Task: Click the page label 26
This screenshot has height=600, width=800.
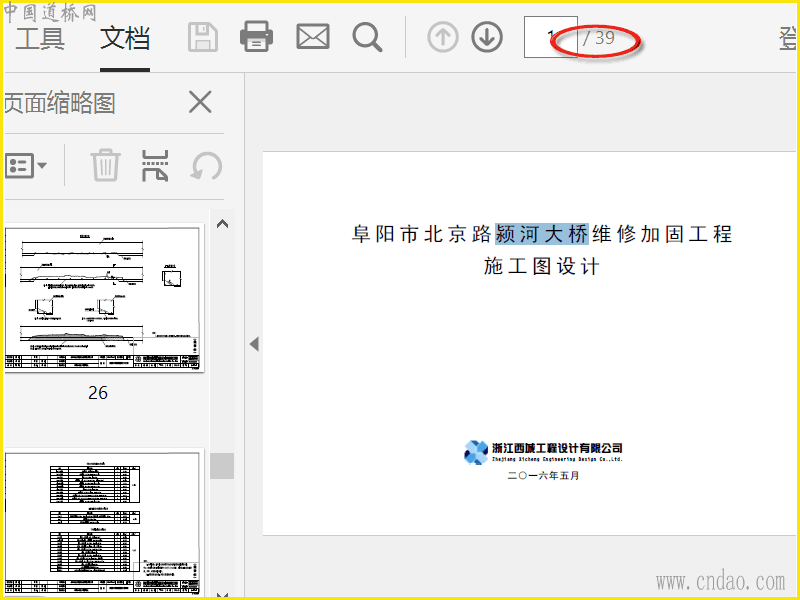Action: pos(98,392)
